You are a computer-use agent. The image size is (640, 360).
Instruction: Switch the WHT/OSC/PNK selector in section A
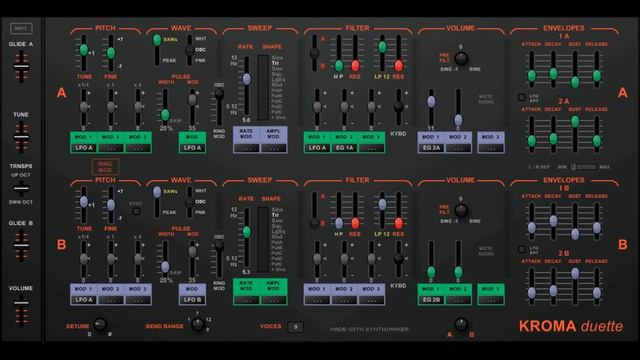(189, 50)
